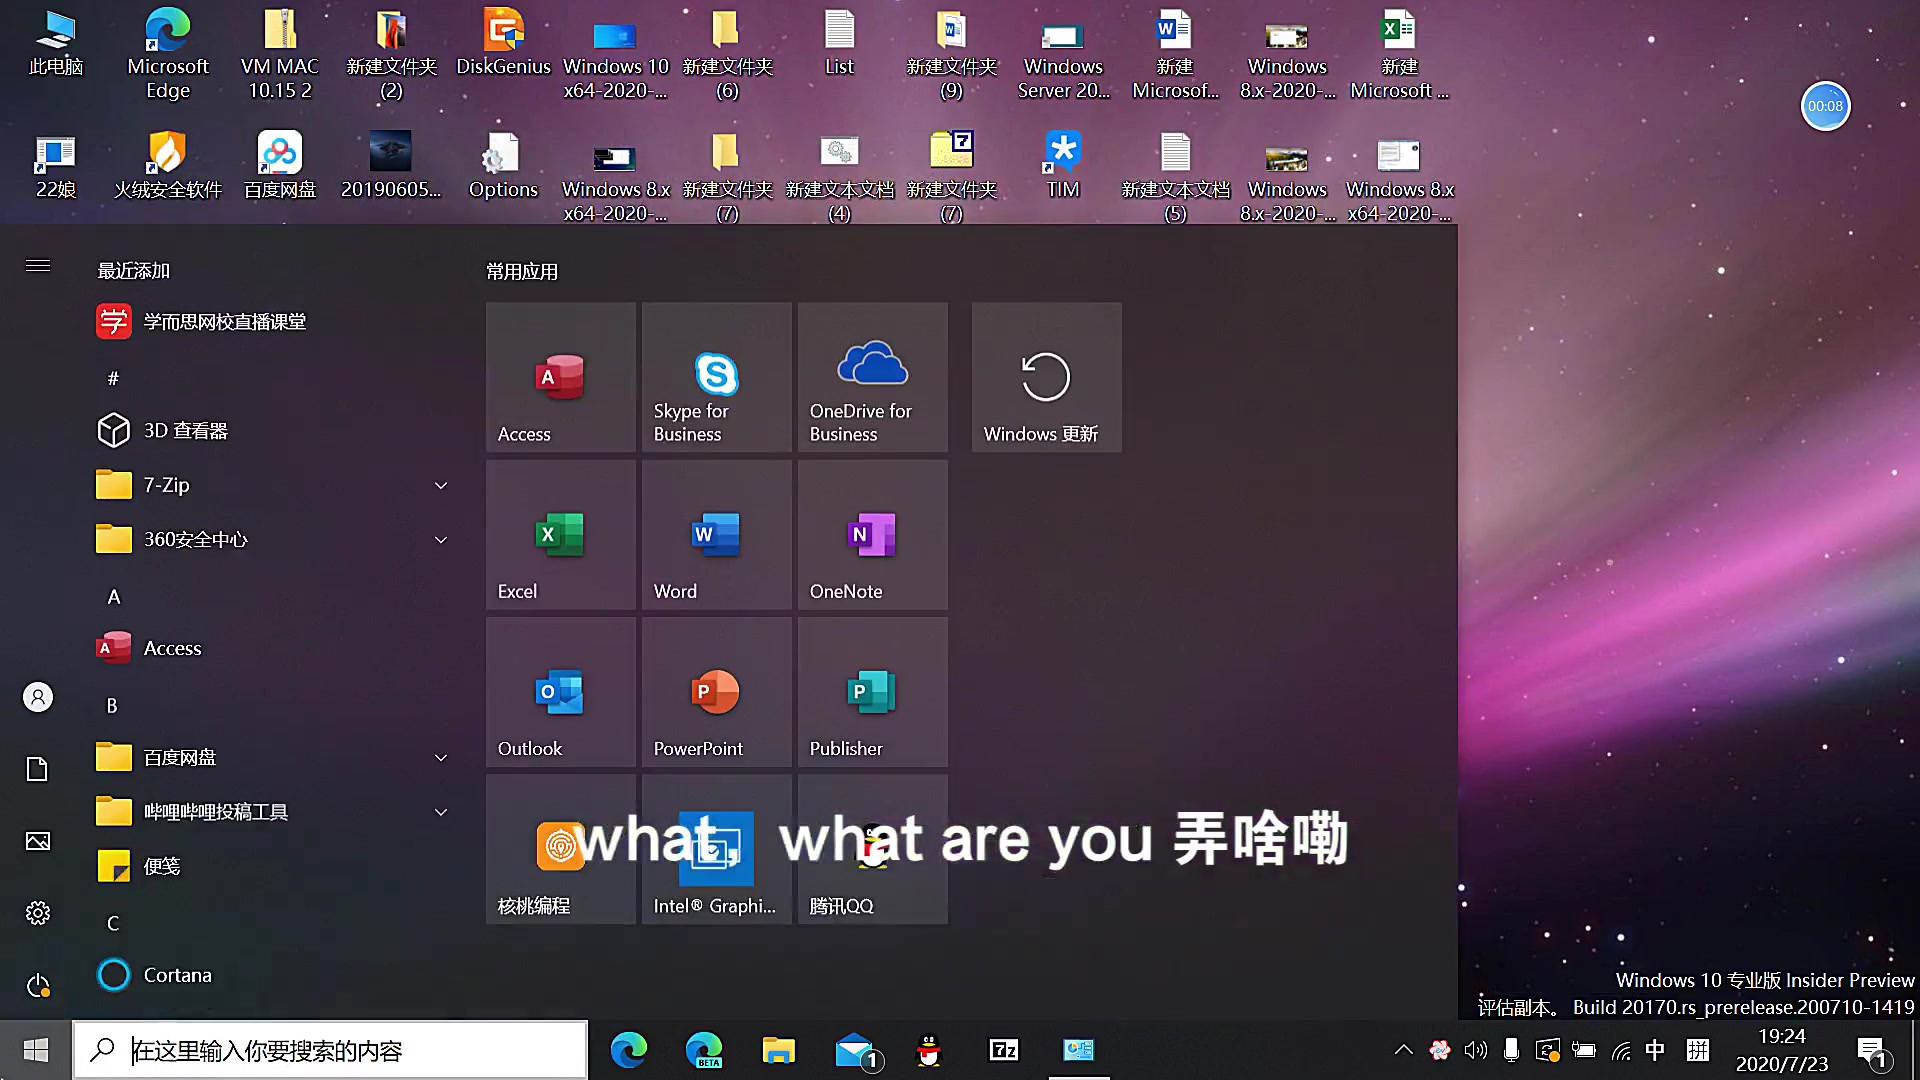The width and height of the screenshot is (1920, 1080).
Task: Launch Skype for Business tile
Action: 716,377
